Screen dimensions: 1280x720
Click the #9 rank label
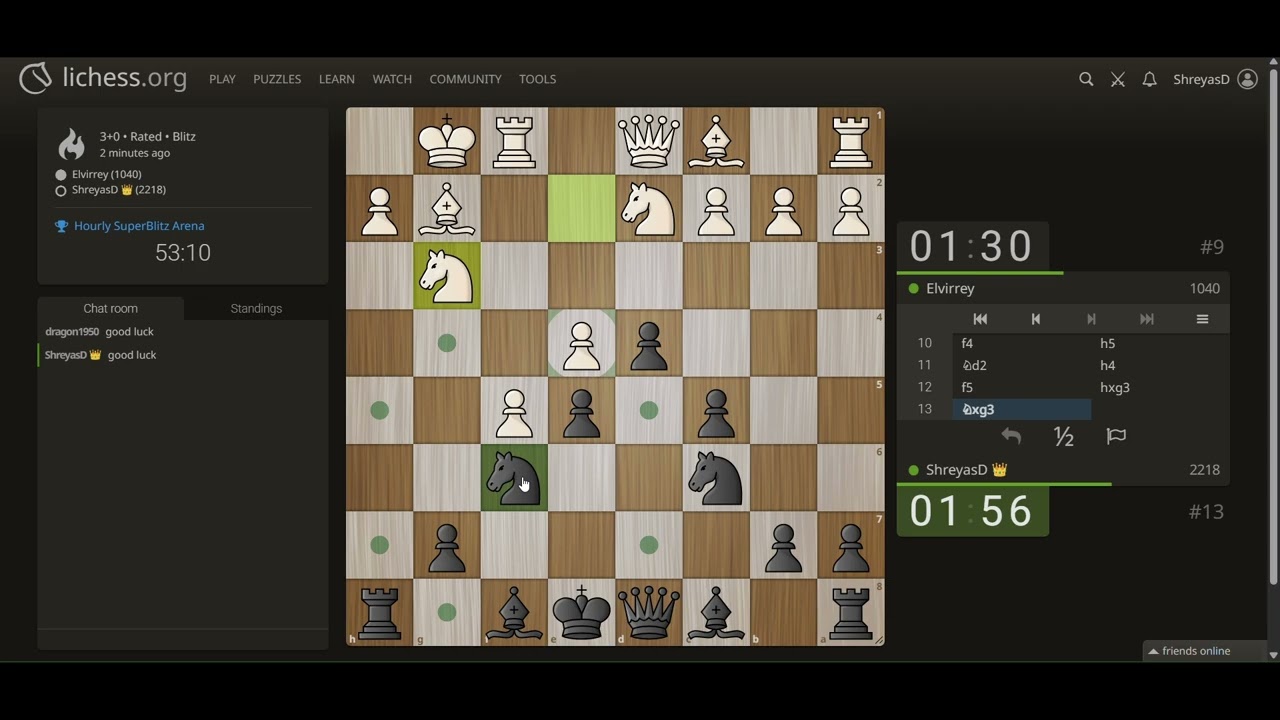(x=1212, y=247)
